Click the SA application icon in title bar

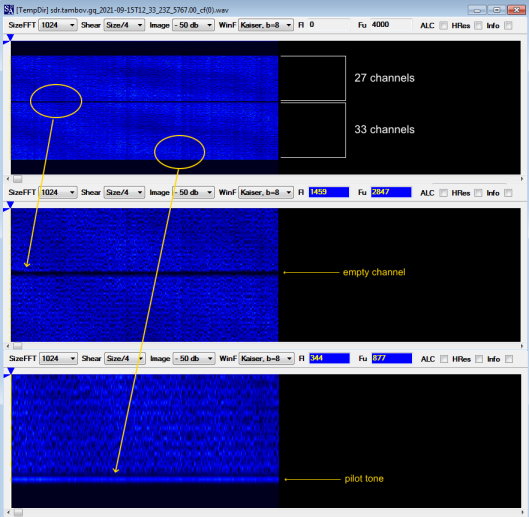[8, 9]
